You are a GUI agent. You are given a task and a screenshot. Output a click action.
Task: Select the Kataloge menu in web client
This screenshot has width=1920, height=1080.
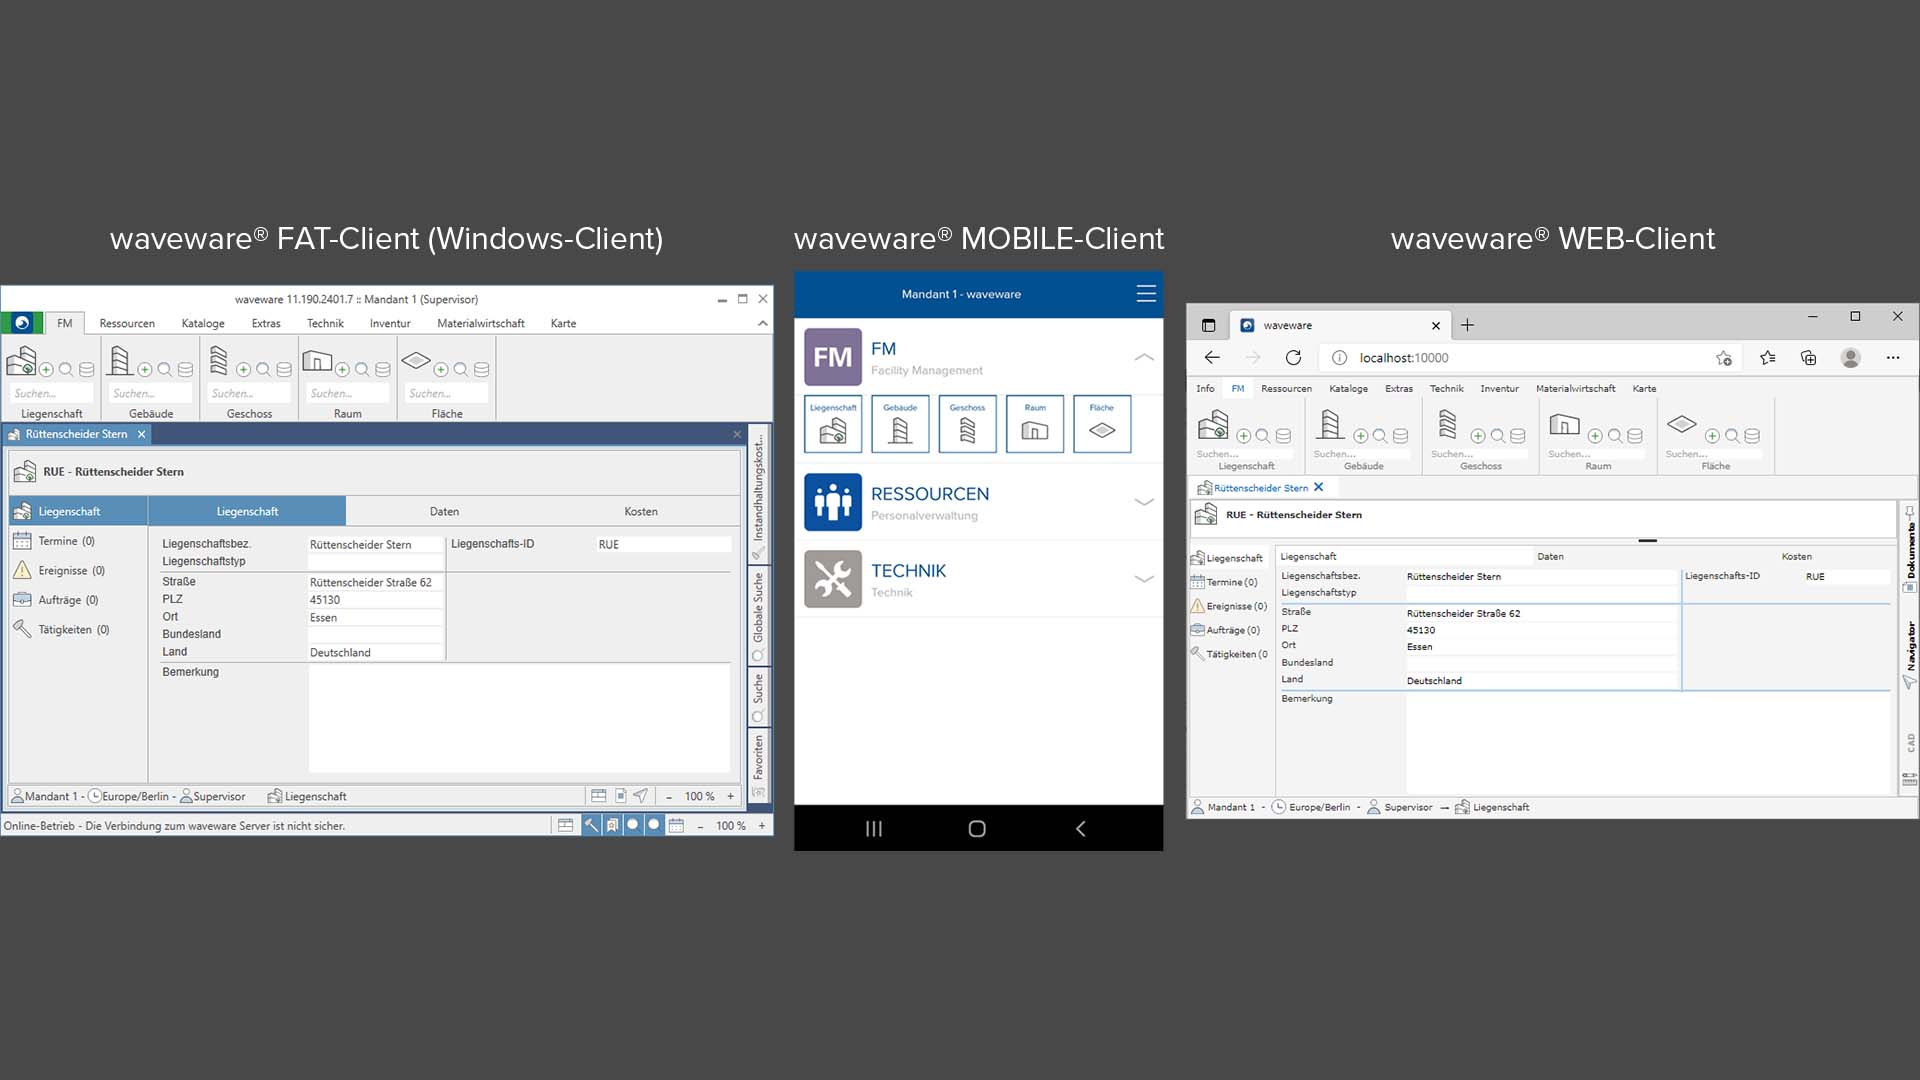point(1348,388)
